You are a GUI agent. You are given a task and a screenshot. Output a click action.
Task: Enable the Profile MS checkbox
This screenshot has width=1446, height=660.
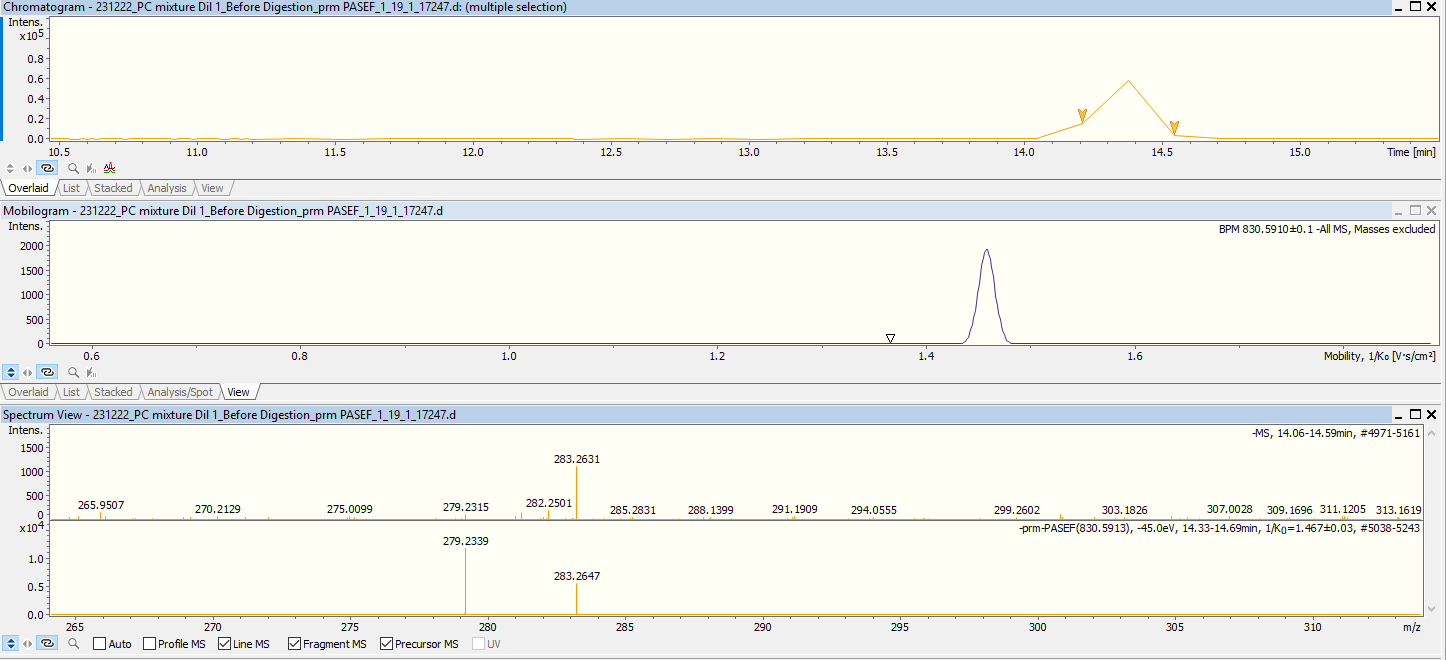149,644
